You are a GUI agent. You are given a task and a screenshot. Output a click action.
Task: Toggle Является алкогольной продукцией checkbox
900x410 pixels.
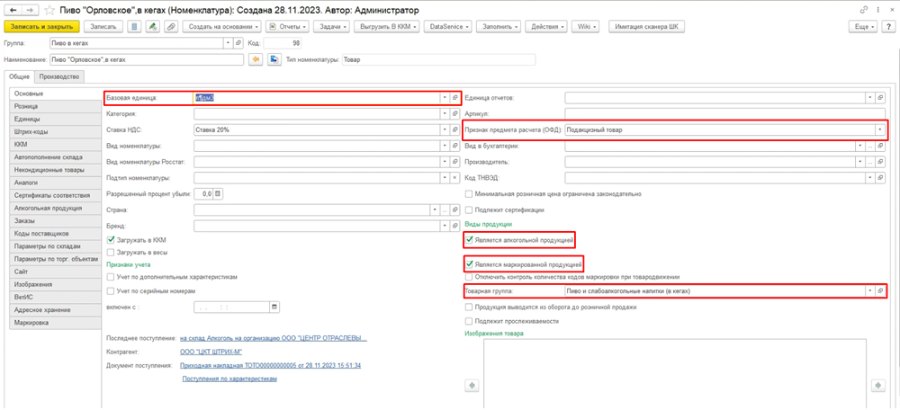pyautogui.click(x=470, y=240)
